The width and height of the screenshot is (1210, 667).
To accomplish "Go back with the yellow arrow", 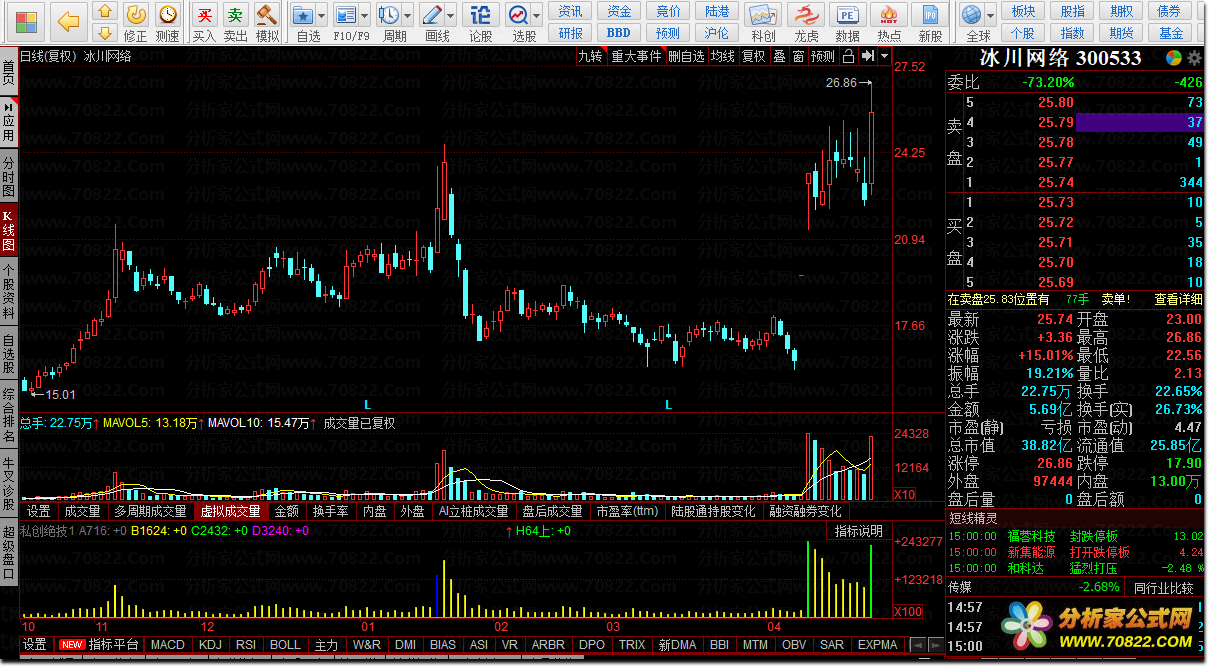I will pos(68,20).
